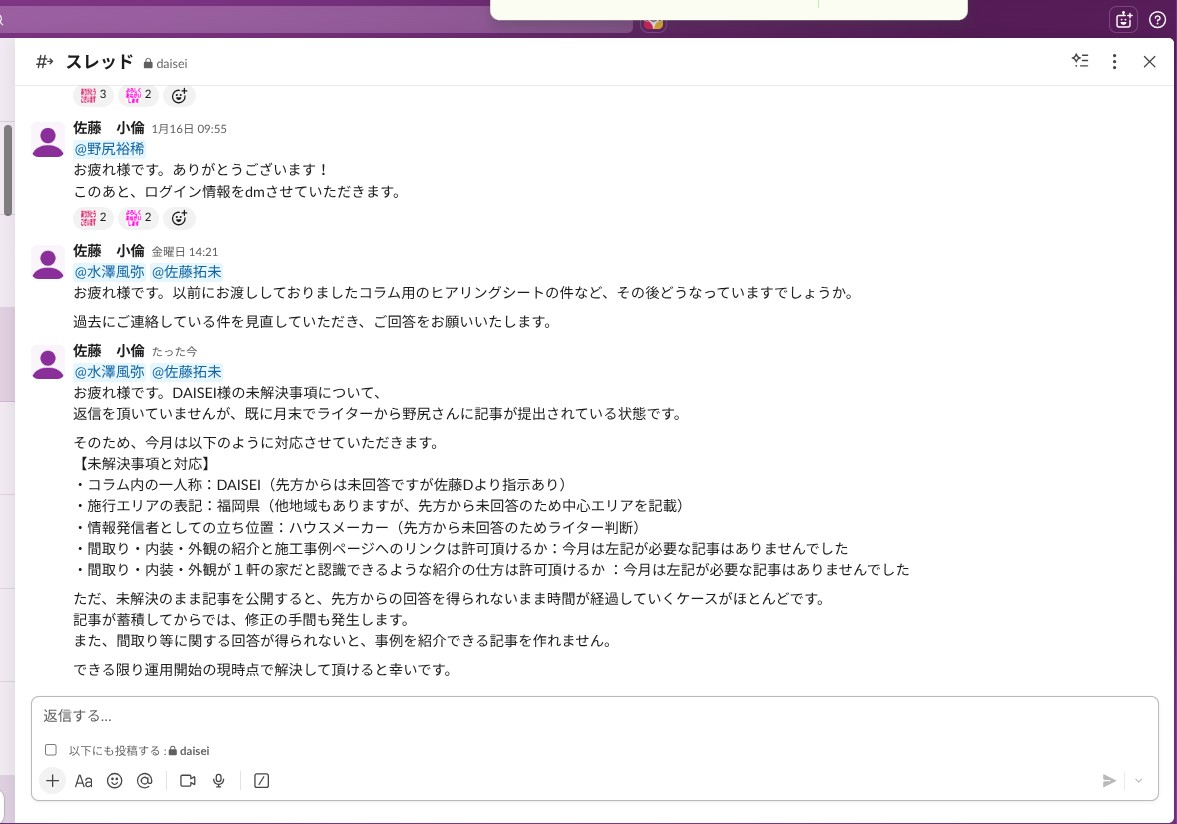Record an audio clip with the microphone
The height and width of the screenshot is (824, 1177).
218,781
